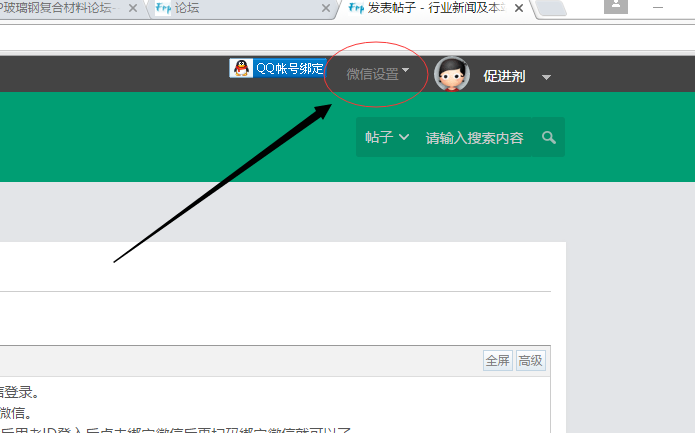
Task: Close the 论坛 browser tab
Action: 325,8
